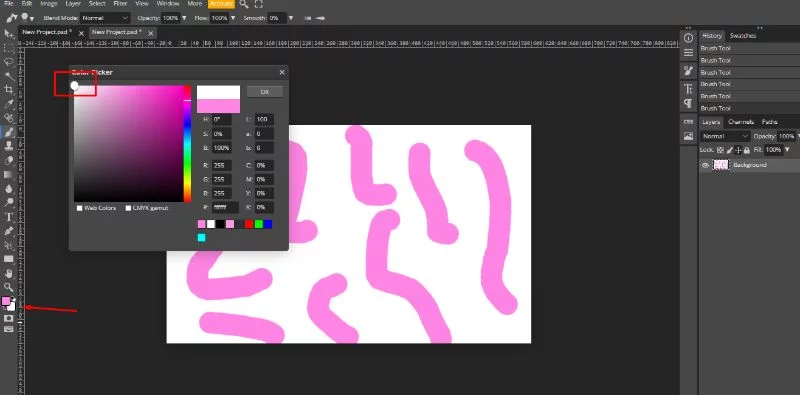Expand the layer Fill slider arrow
The width and height of the screenshot is (800, 395).
tap(787, 150)
